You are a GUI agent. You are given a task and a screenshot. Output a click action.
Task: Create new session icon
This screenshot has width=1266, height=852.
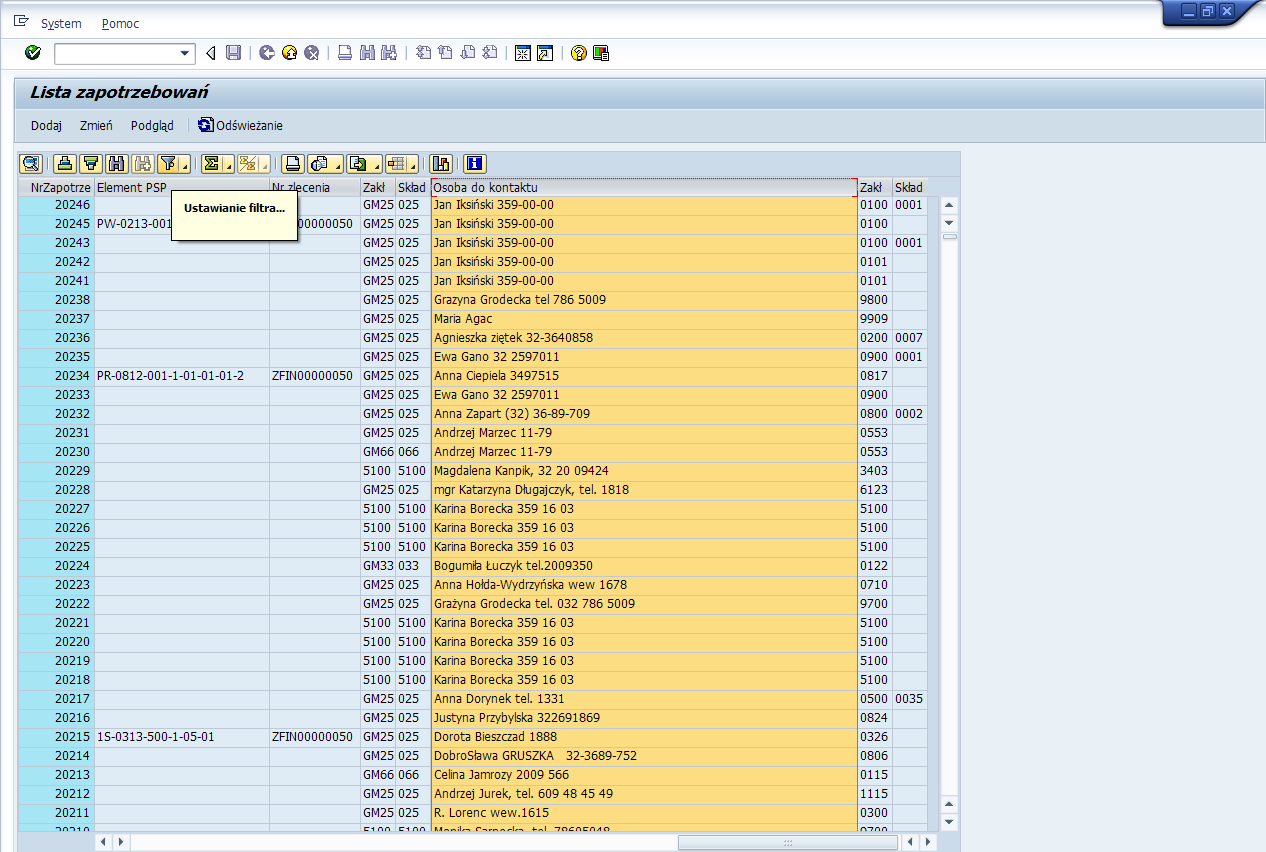point(523,53)
